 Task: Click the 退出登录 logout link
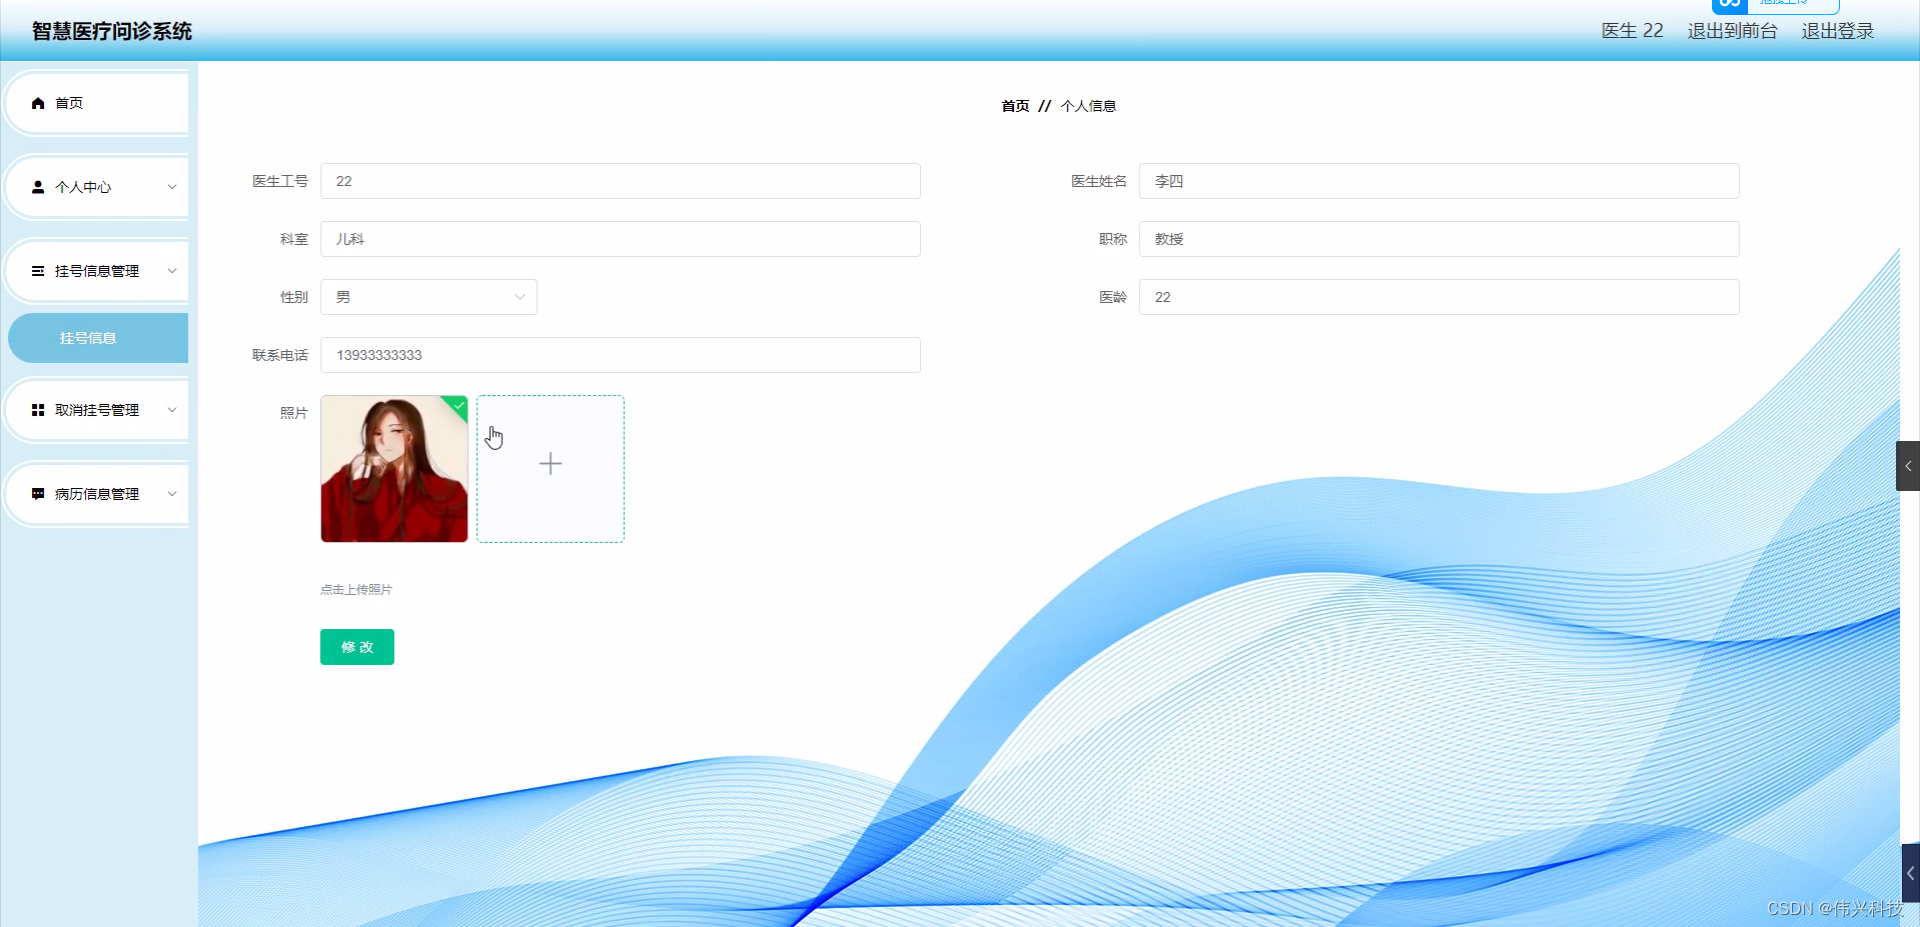[x=1837, y=30]
